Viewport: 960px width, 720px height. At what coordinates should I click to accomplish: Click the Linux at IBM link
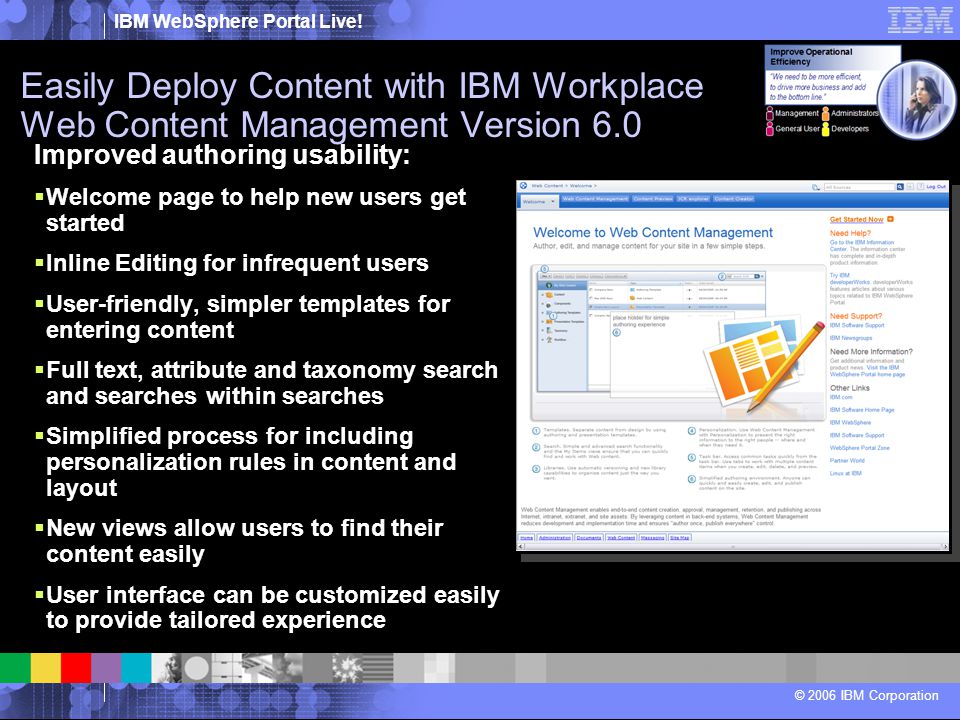click(846, 473)
